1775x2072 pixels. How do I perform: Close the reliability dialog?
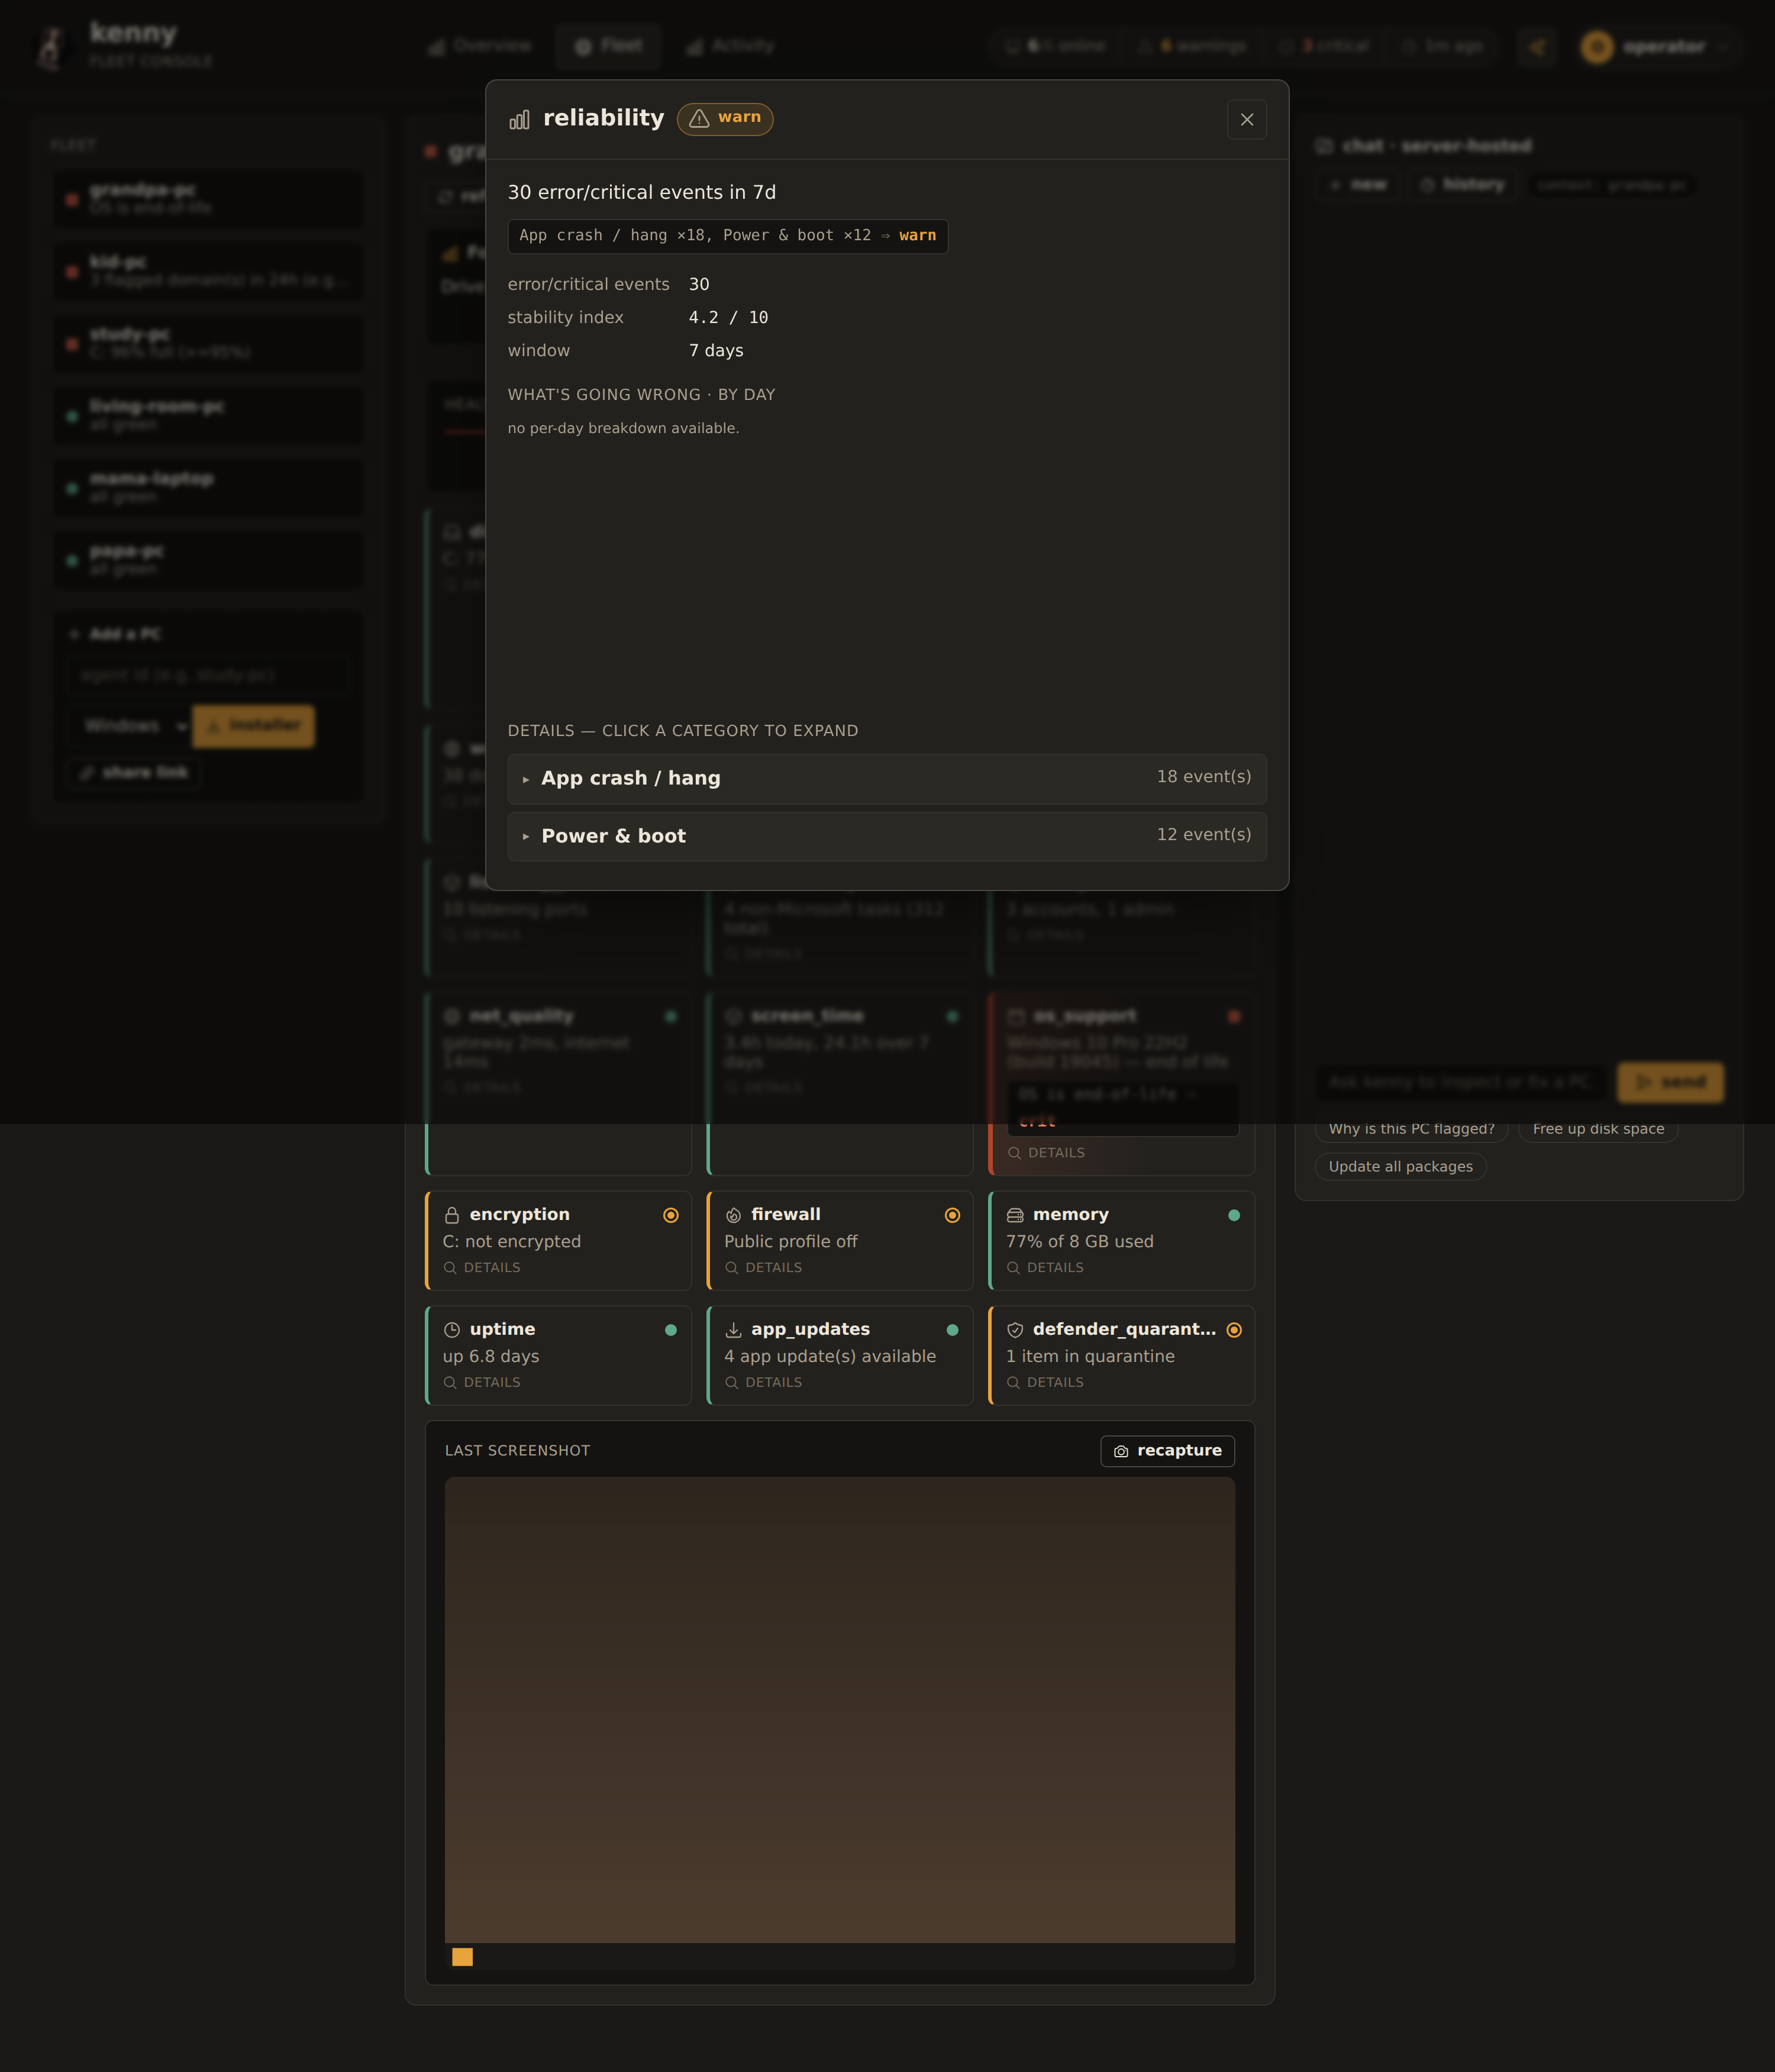coord(1246,119)
